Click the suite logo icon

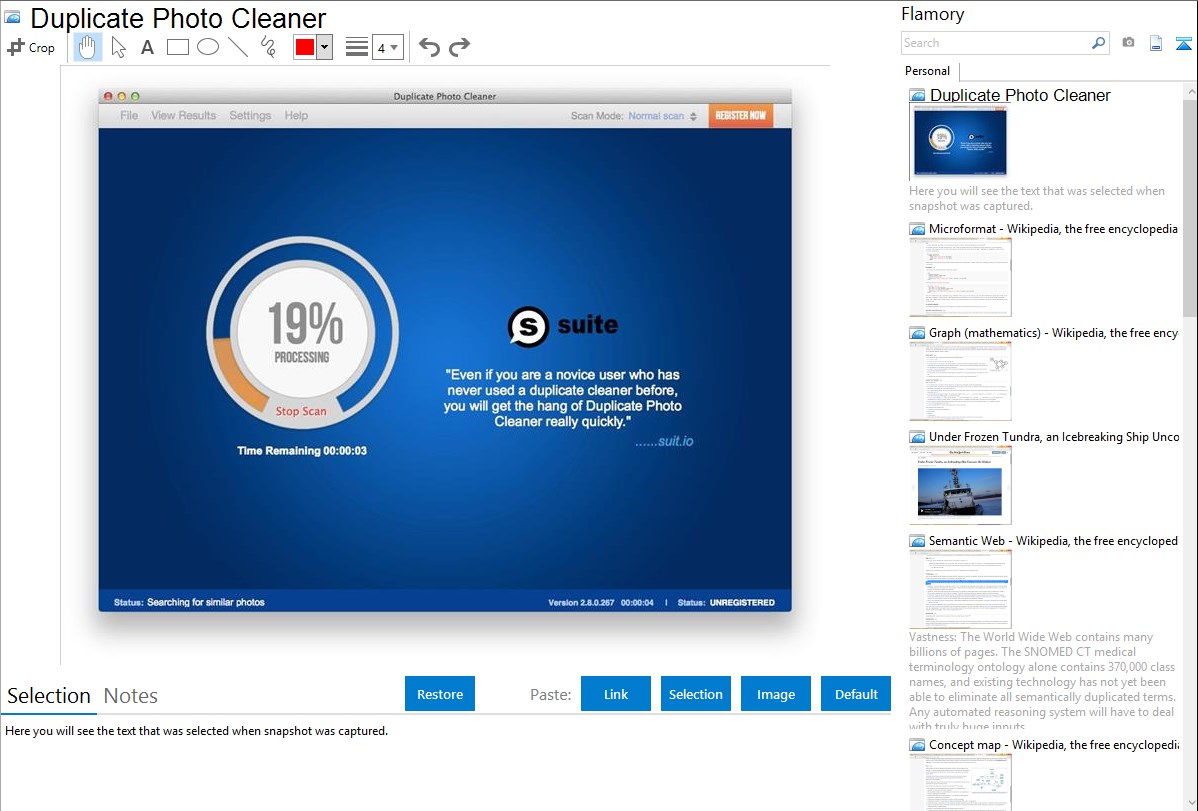pos(528,326)
